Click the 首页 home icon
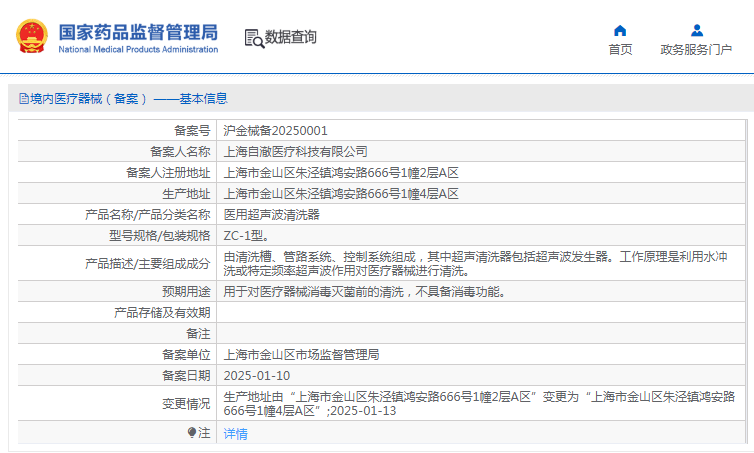754x453 pixels. coord(620,31)
